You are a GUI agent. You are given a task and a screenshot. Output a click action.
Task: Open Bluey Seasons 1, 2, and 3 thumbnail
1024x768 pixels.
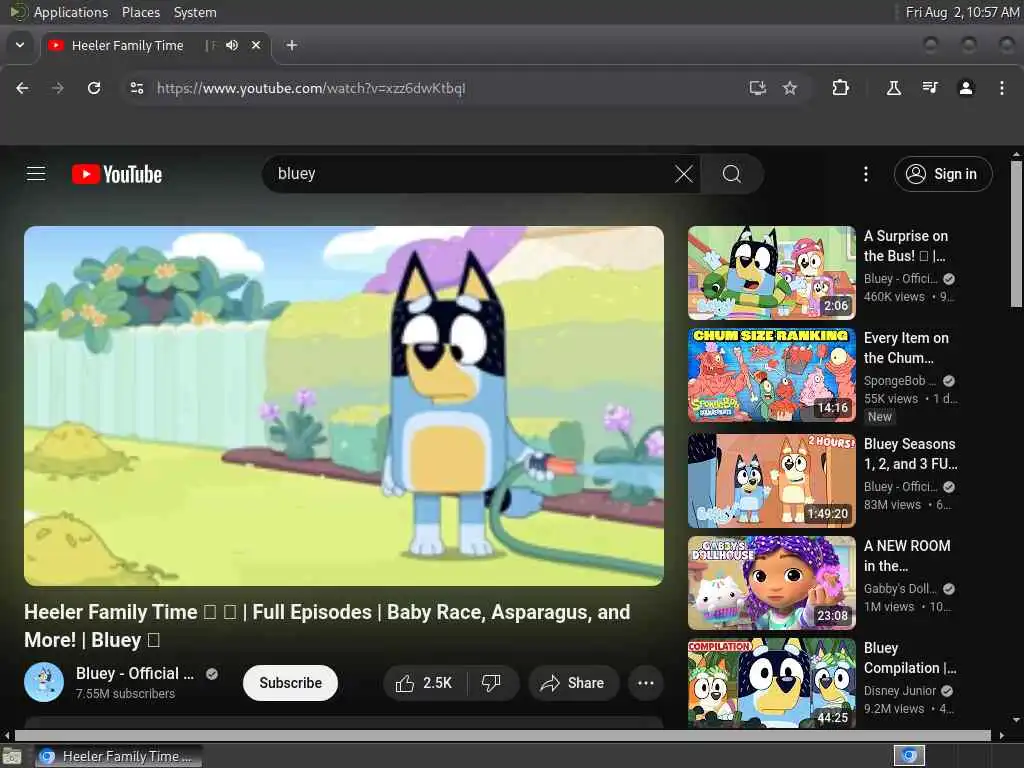pos(772,481)
